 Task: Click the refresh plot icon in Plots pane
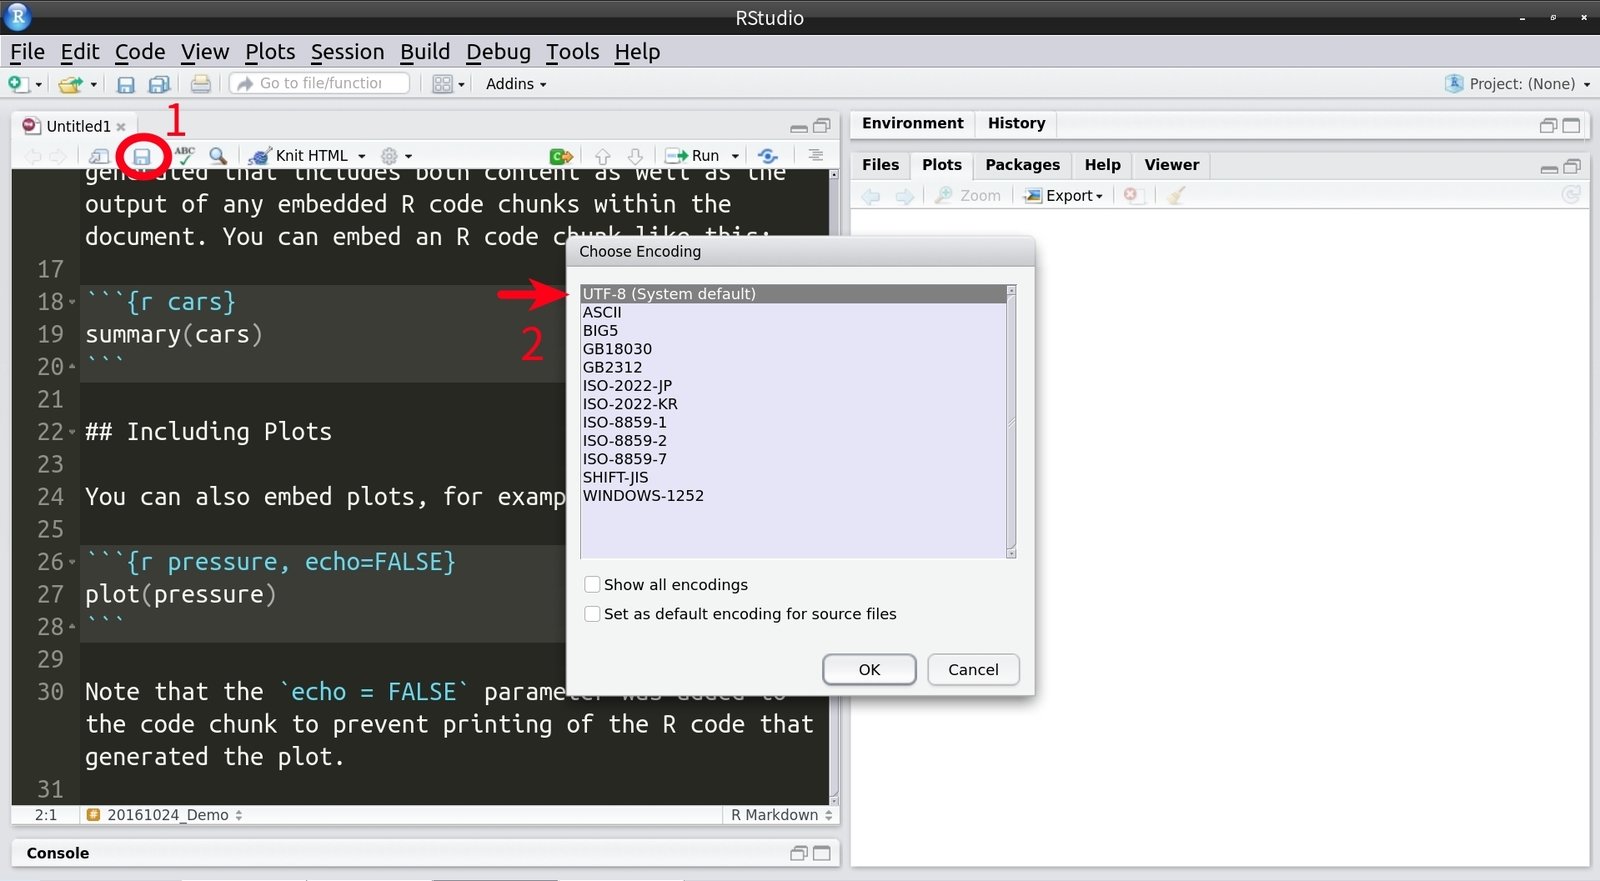coord(1571,195)
